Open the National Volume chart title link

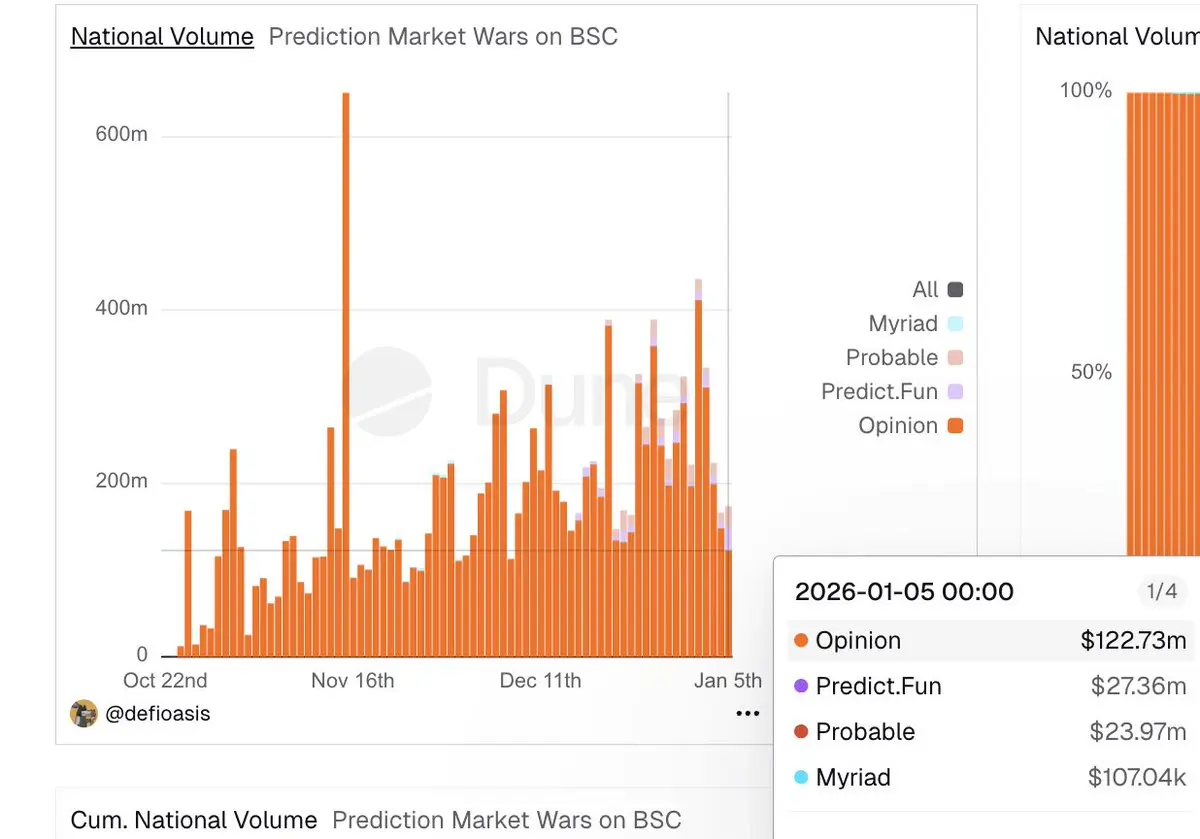point(162,37)
